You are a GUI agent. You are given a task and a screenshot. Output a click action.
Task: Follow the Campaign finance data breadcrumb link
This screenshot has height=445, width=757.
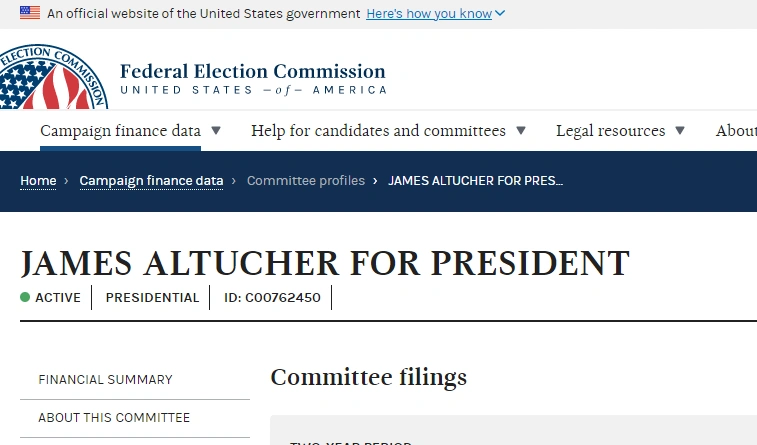pyautogui.click(x=151, y=181)
